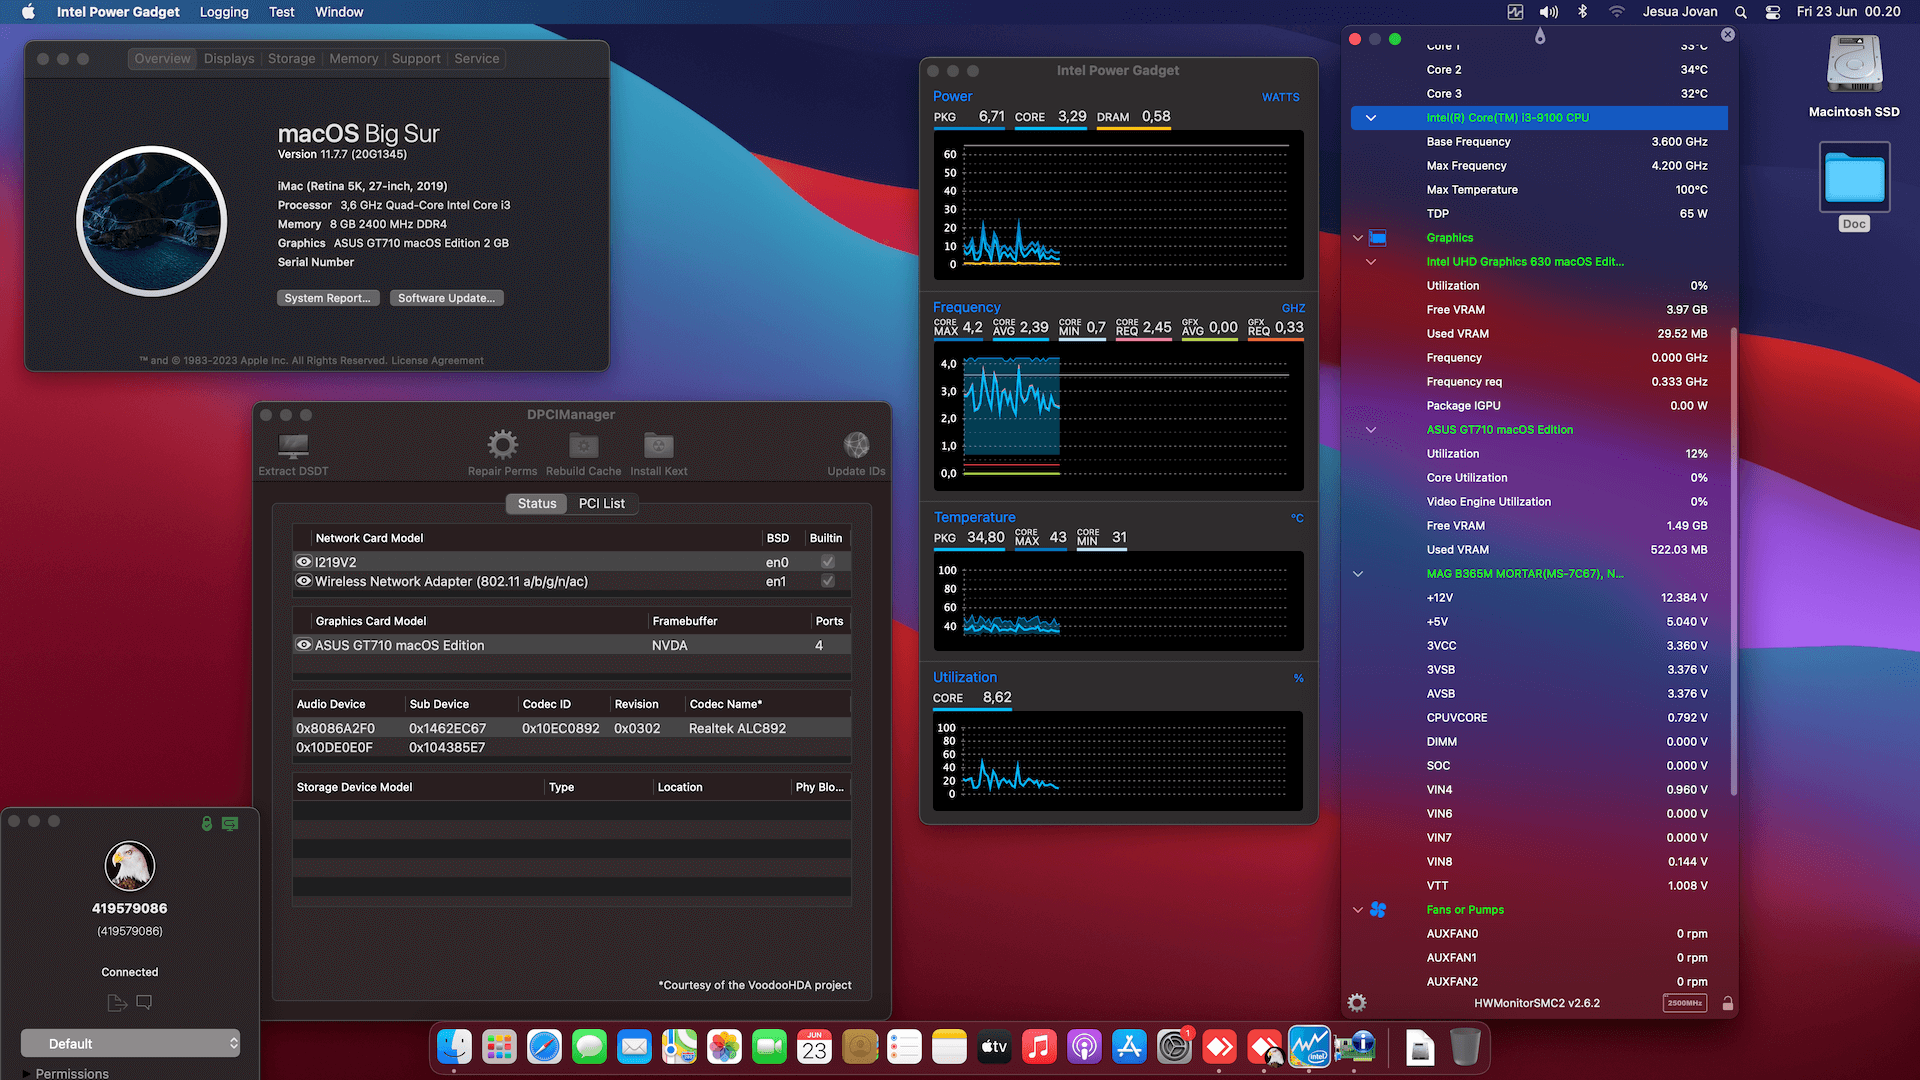Open the Default profile dropdown in AnyDesk
The height and width of the screenshot is (1080, 1920).
point(130,1043)
